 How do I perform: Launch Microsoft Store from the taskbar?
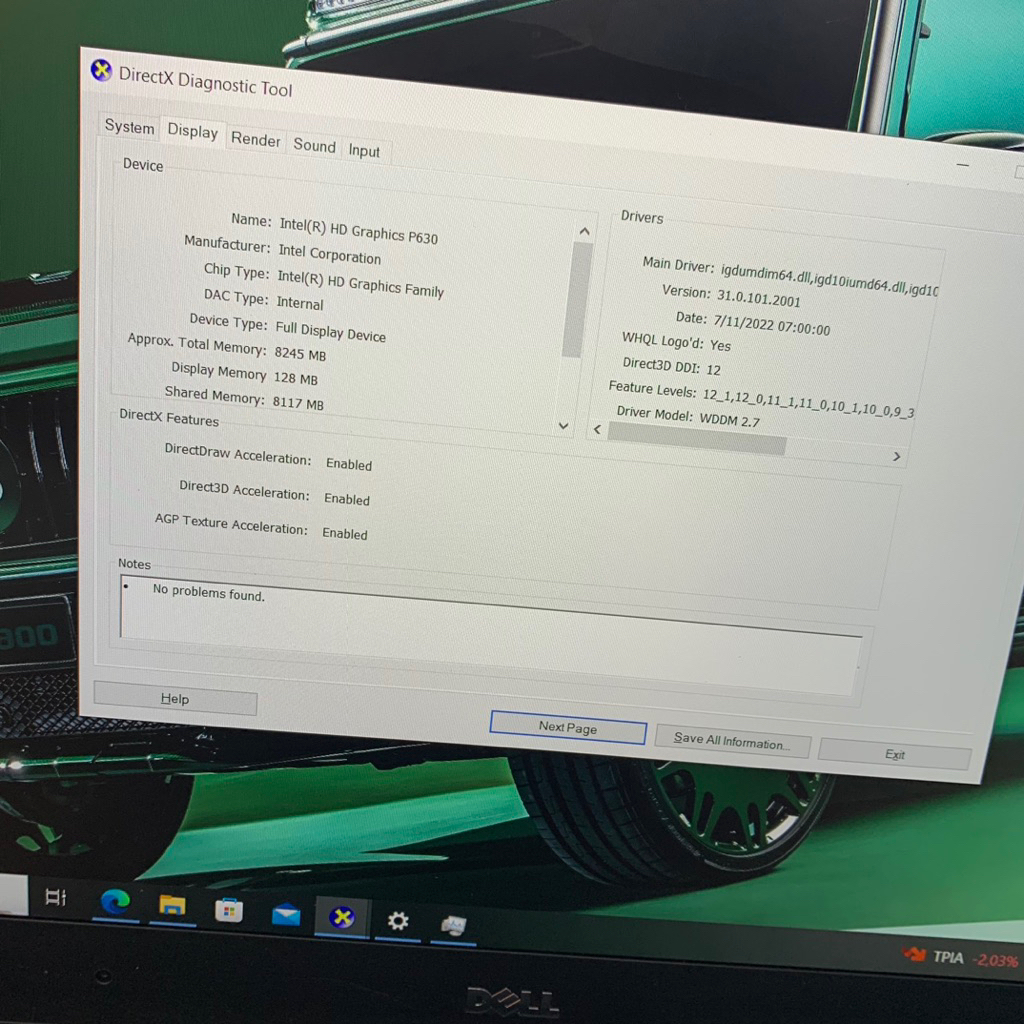229,909
